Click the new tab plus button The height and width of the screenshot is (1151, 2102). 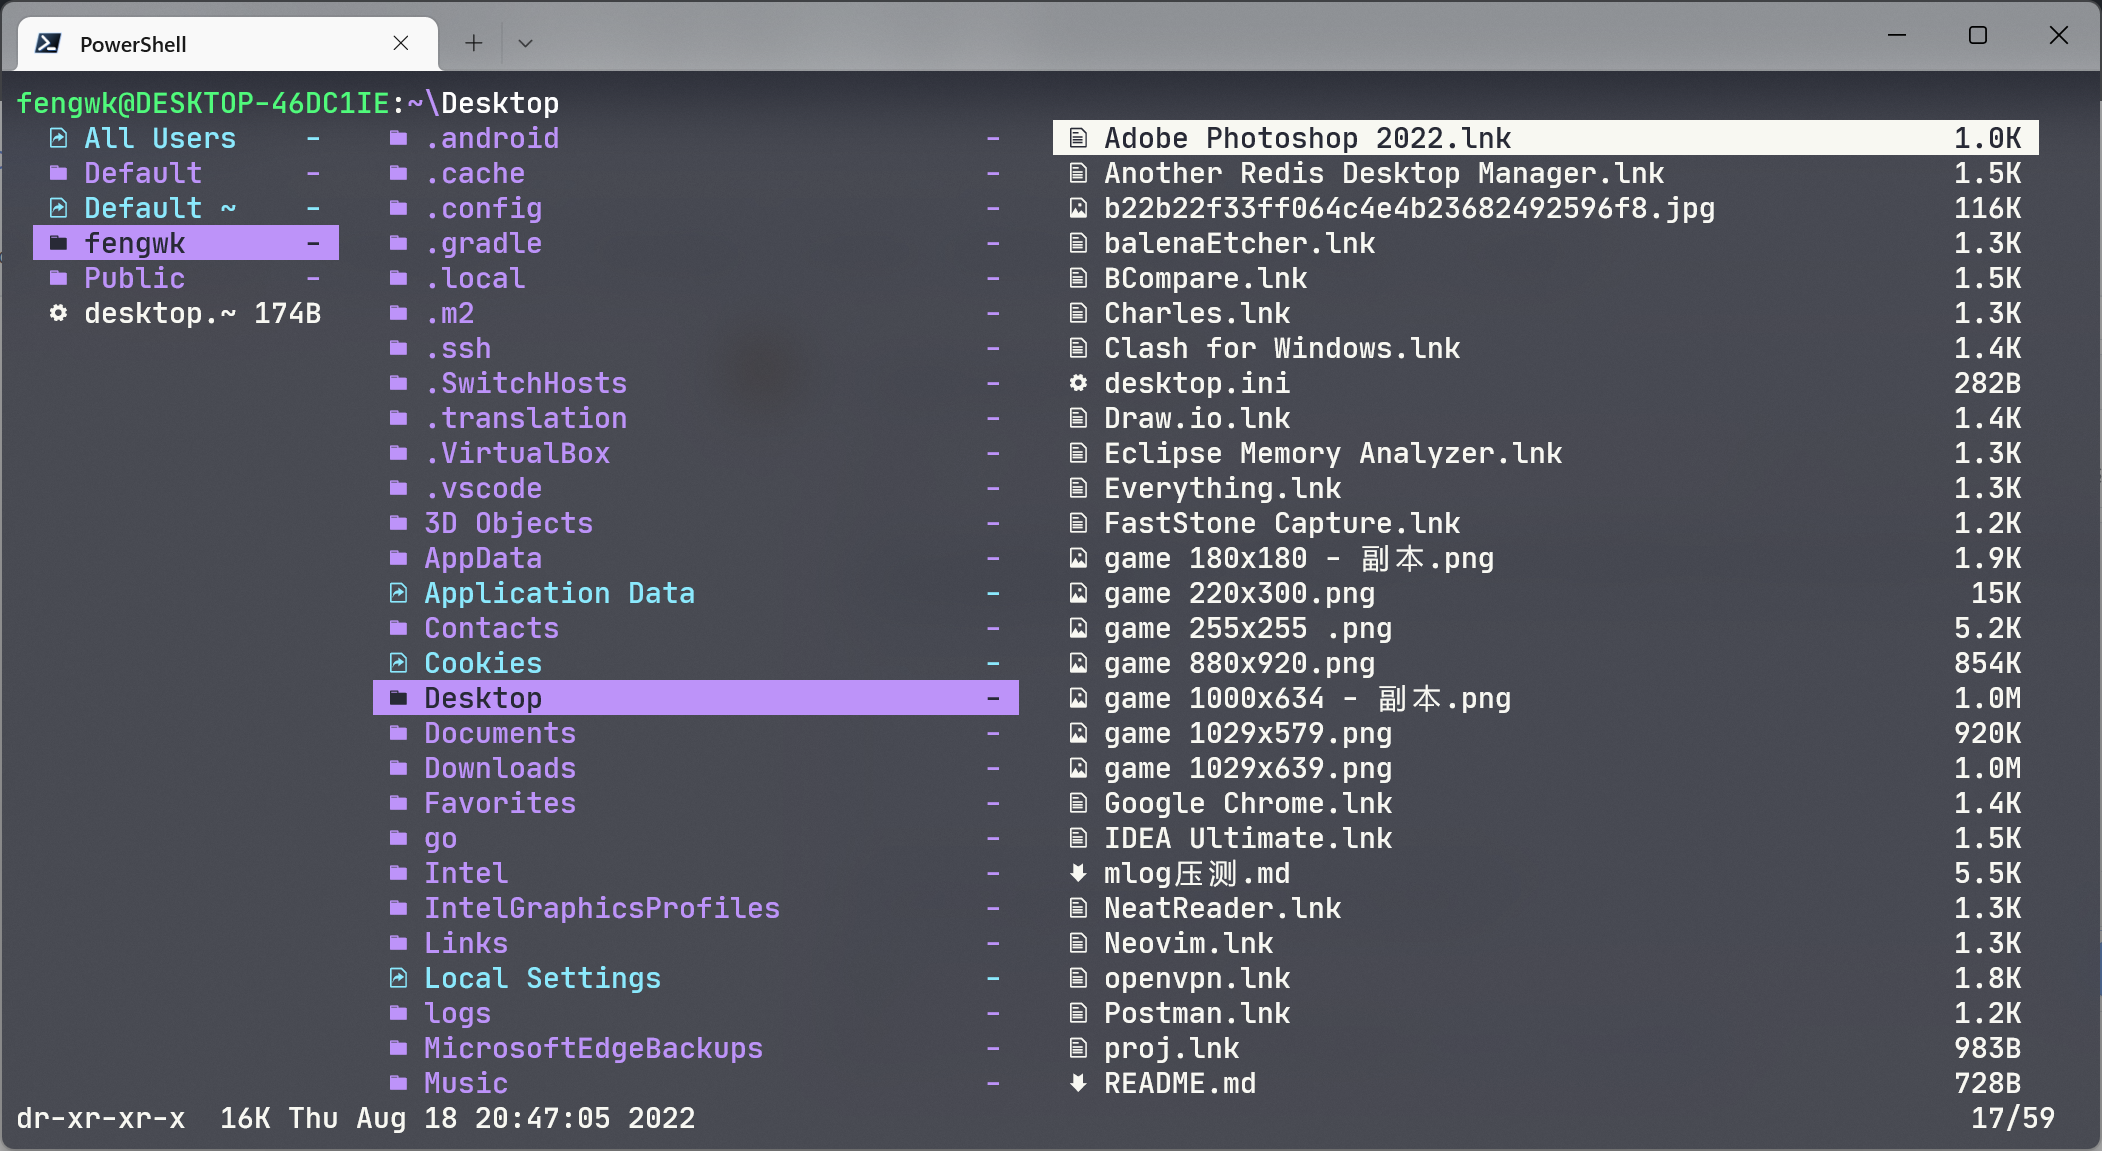pos(472,43)
